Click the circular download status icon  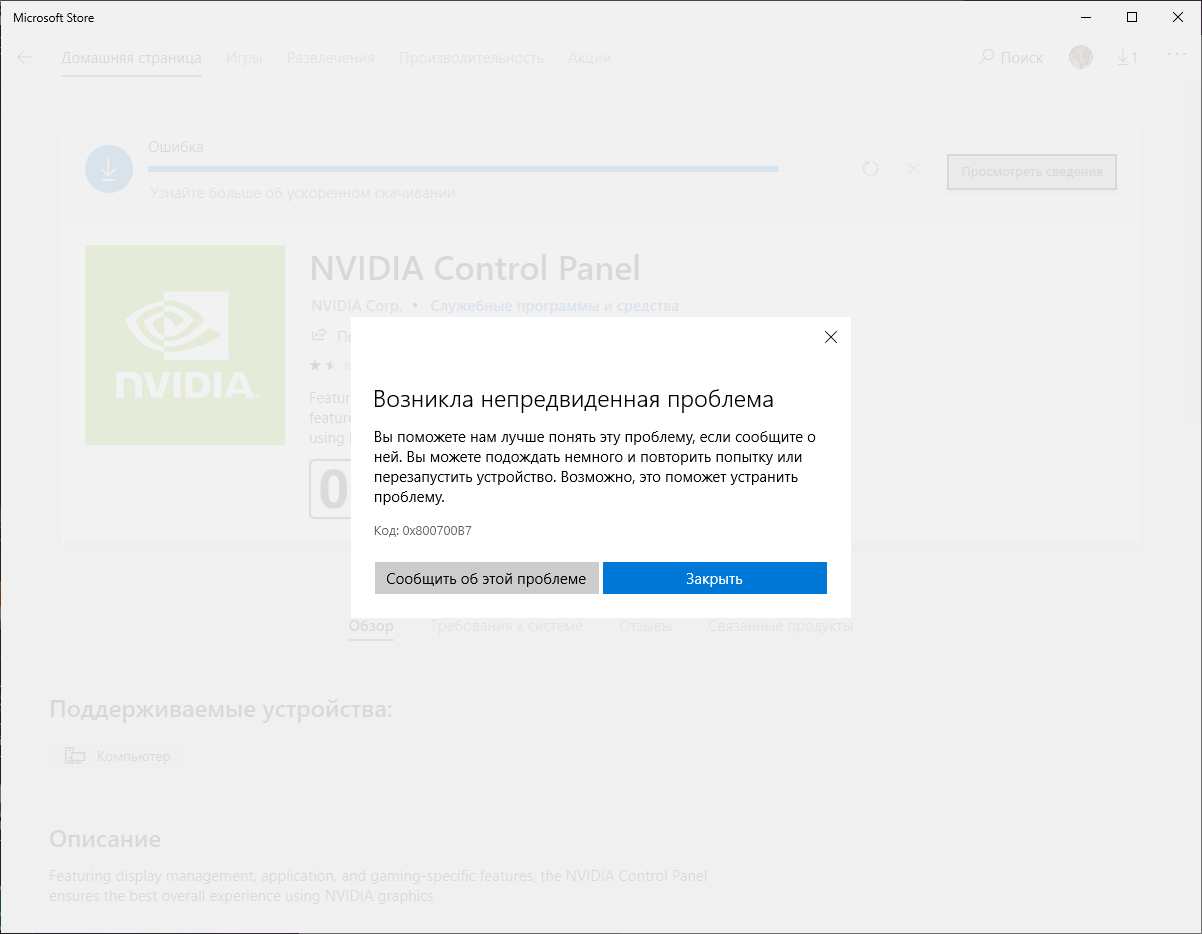tap(109, 169)
